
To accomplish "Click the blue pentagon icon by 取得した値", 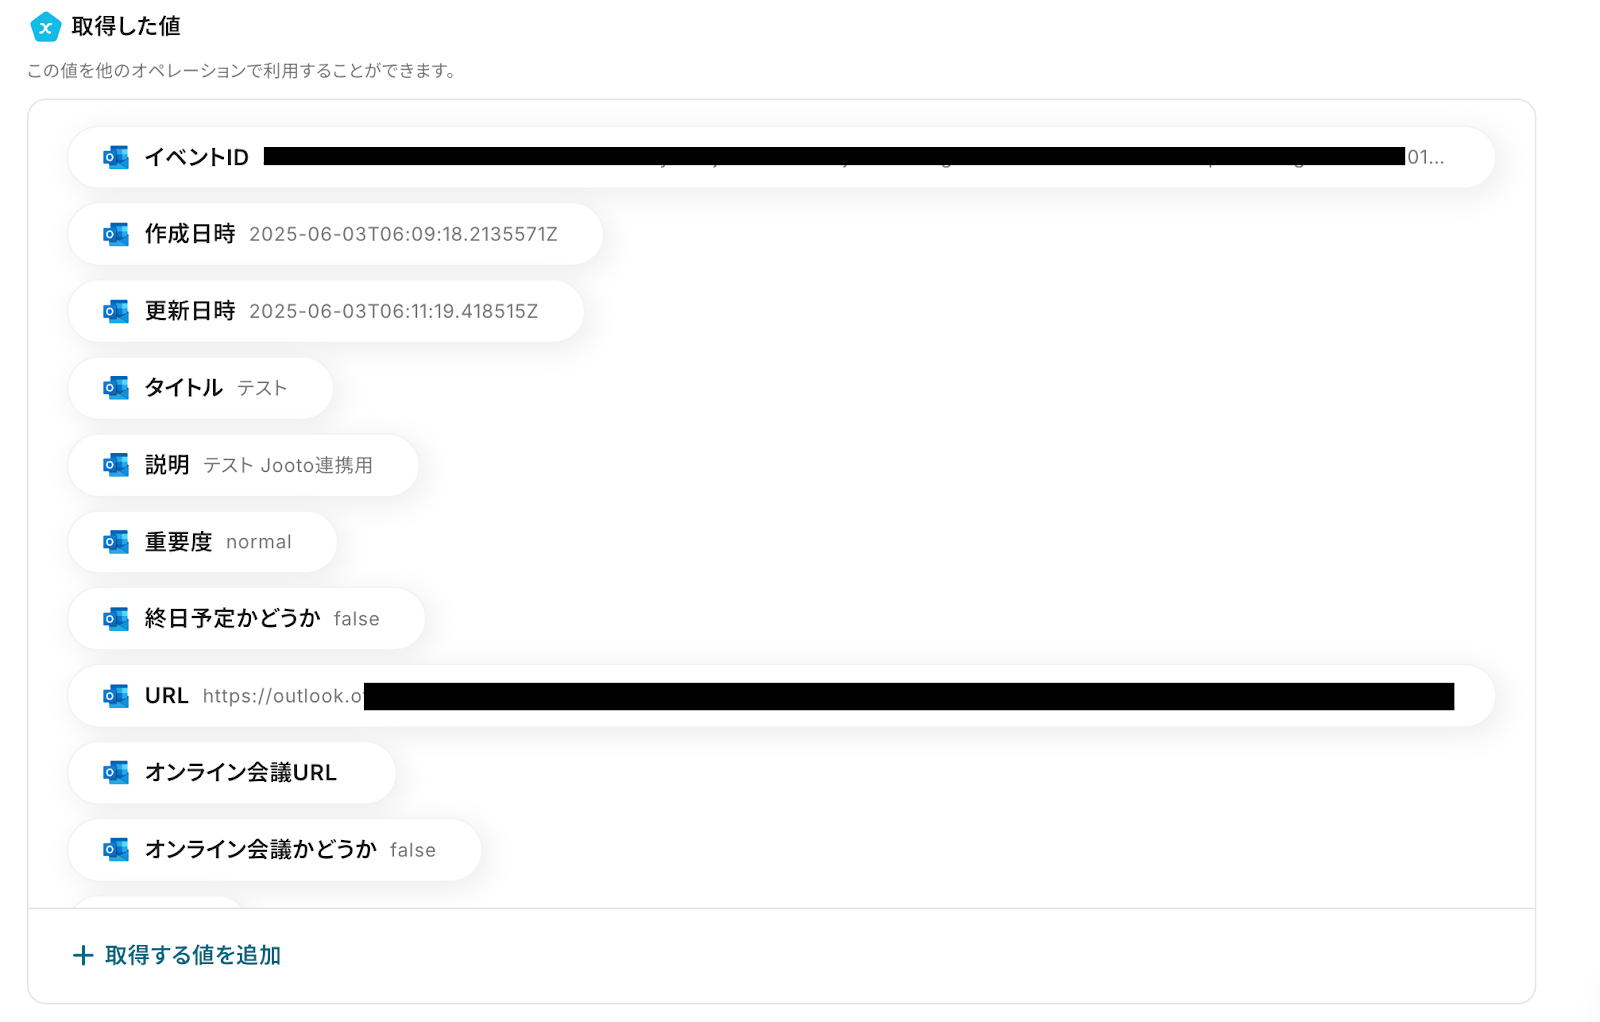I will tap(45, 27).
